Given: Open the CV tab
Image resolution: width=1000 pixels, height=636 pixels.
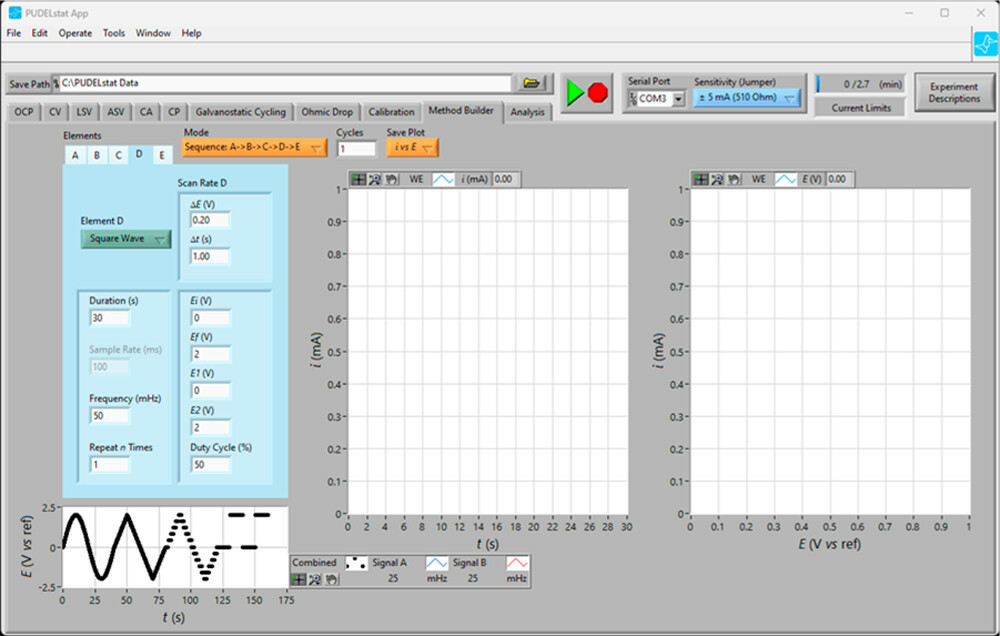Looking at the screenshot, I should point(55,112).
